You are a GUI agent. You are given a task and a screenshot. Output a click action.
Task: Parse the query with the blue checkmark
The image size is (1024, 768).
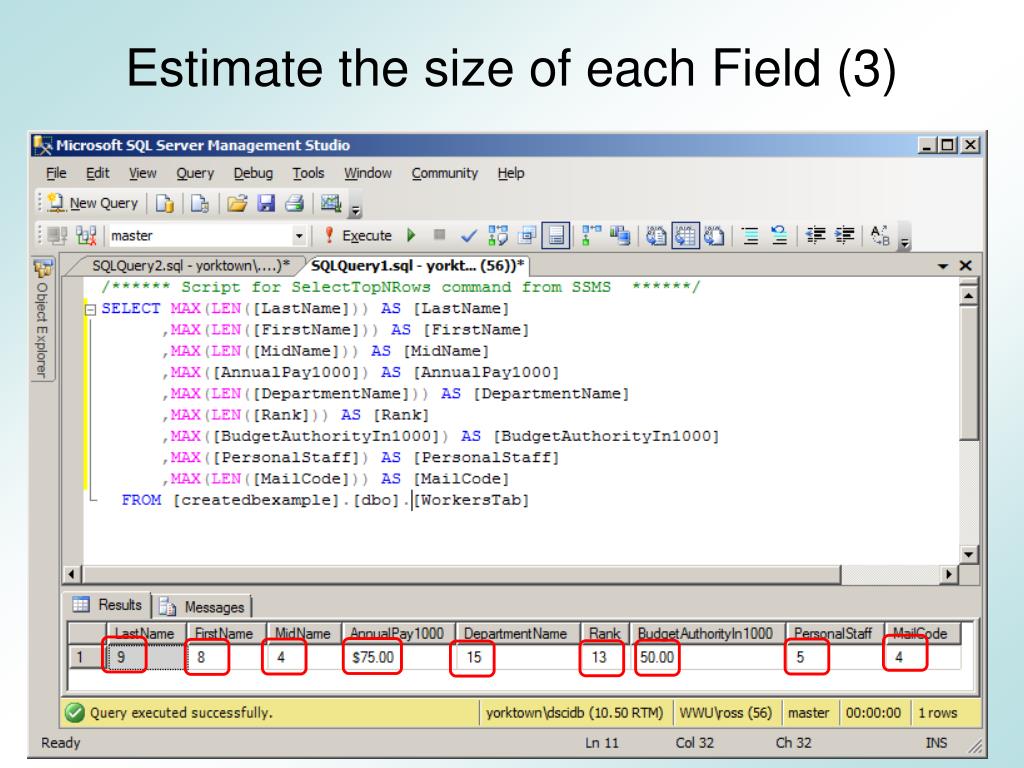[x=468, y=236]
